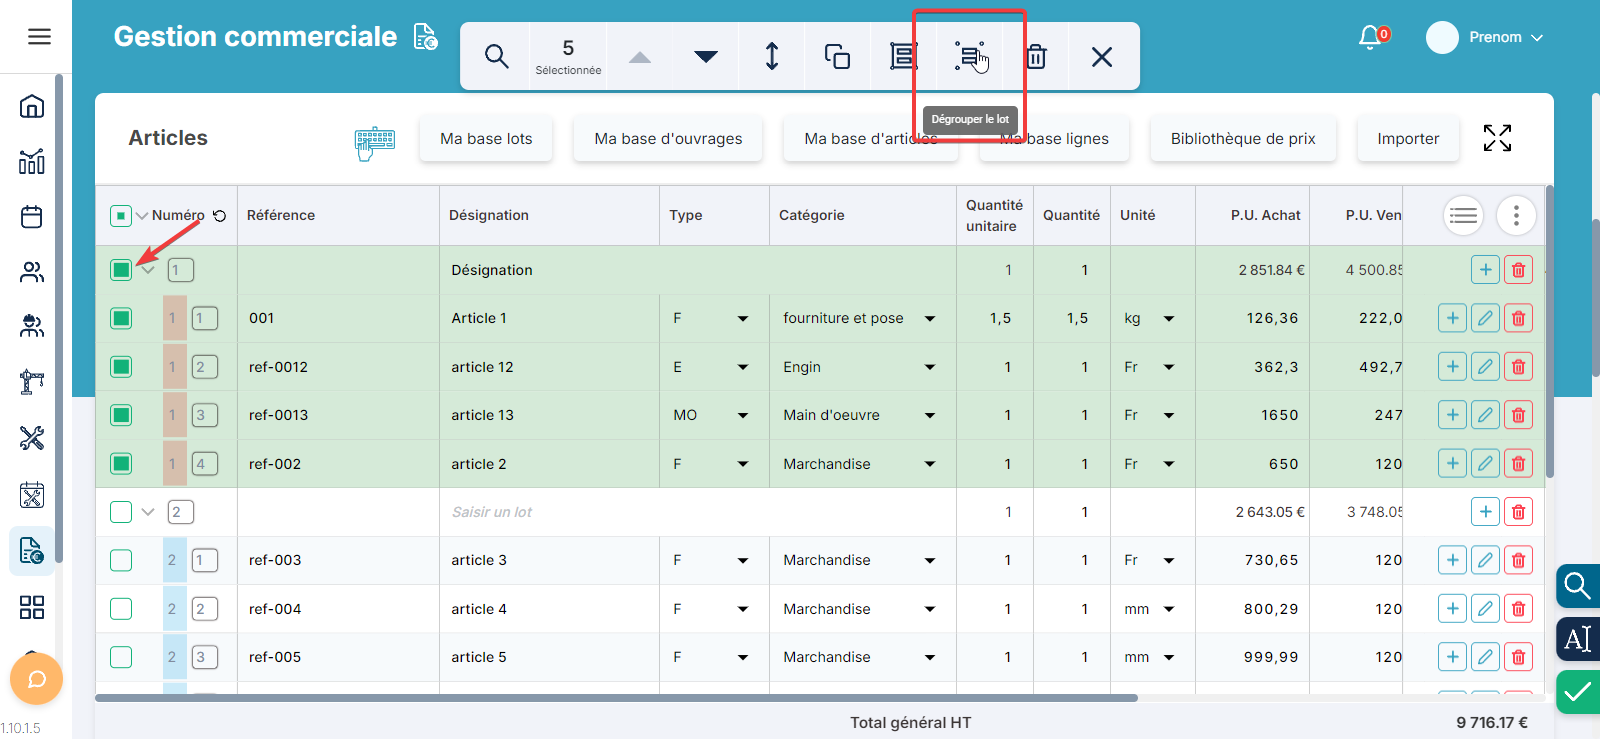This screenshot has height=739, width=1600.
Task: Open the Type dropdown for article 13
Action: (742, 415)
